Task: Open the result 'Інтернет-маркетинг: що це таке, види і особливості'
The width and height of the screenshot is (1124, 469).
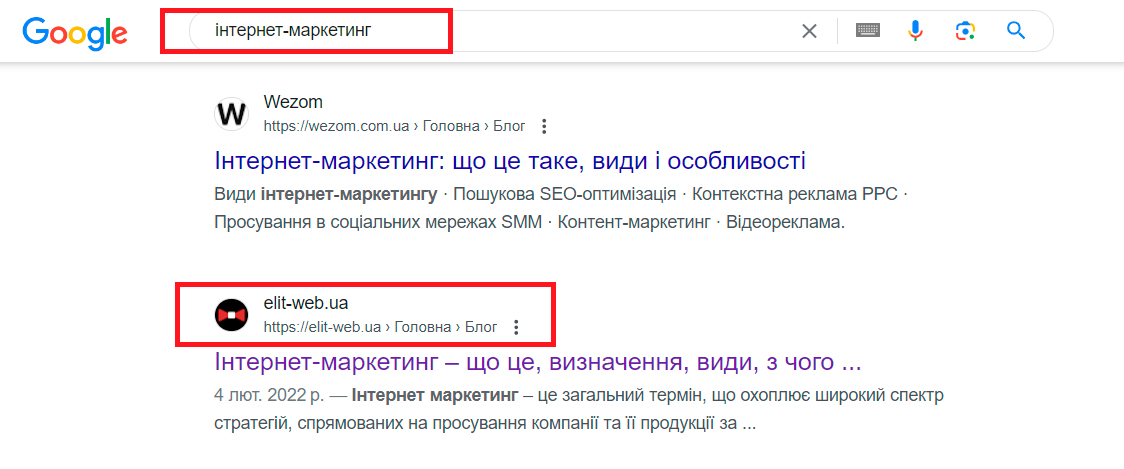Action: [510, 161]
